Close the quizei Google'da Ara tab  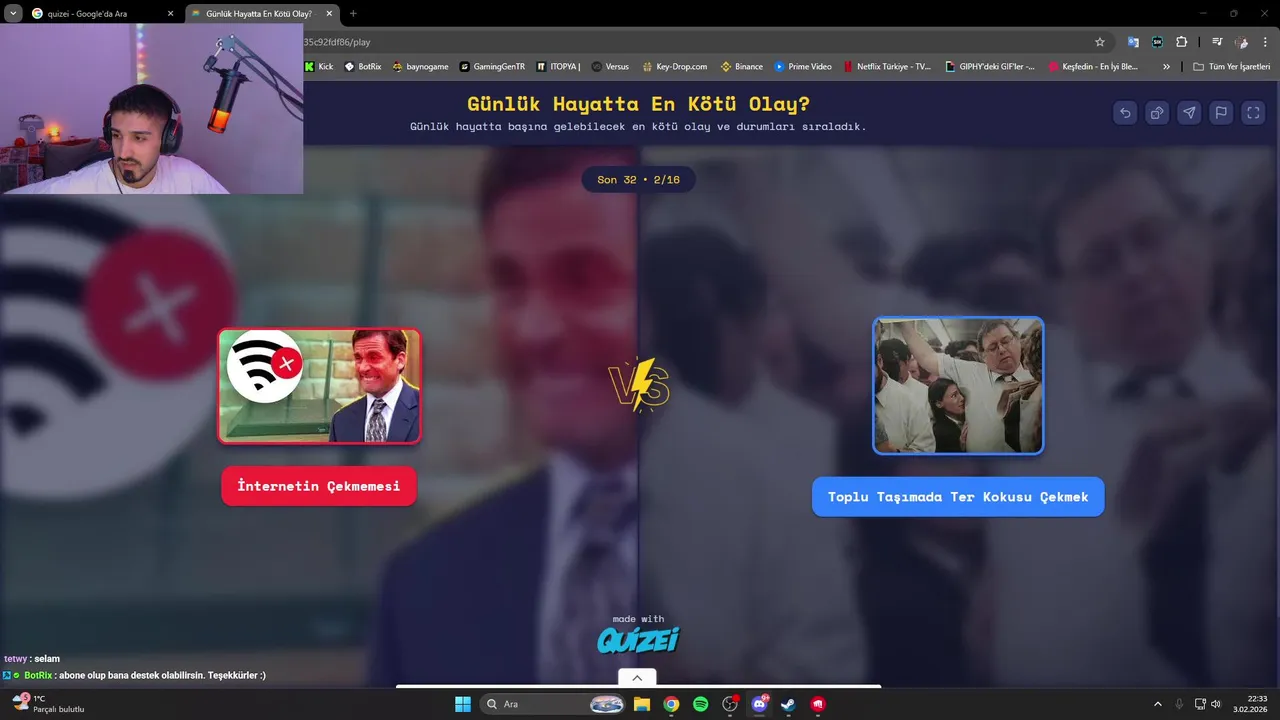pos(170,14)
